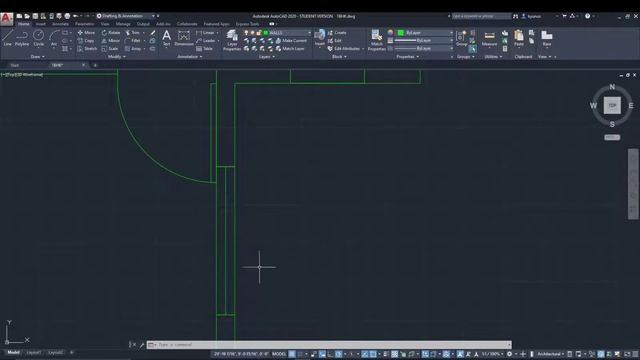This screenshot has width=640, height=360.
Task: Select the Arc tool
Action: tap(54, 38)
